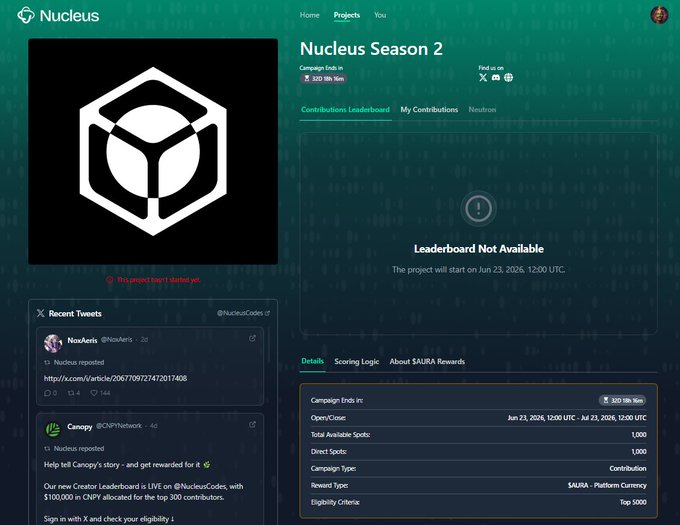Click the Nucleus logo icon
680x525 pixels.
[26, 15]
